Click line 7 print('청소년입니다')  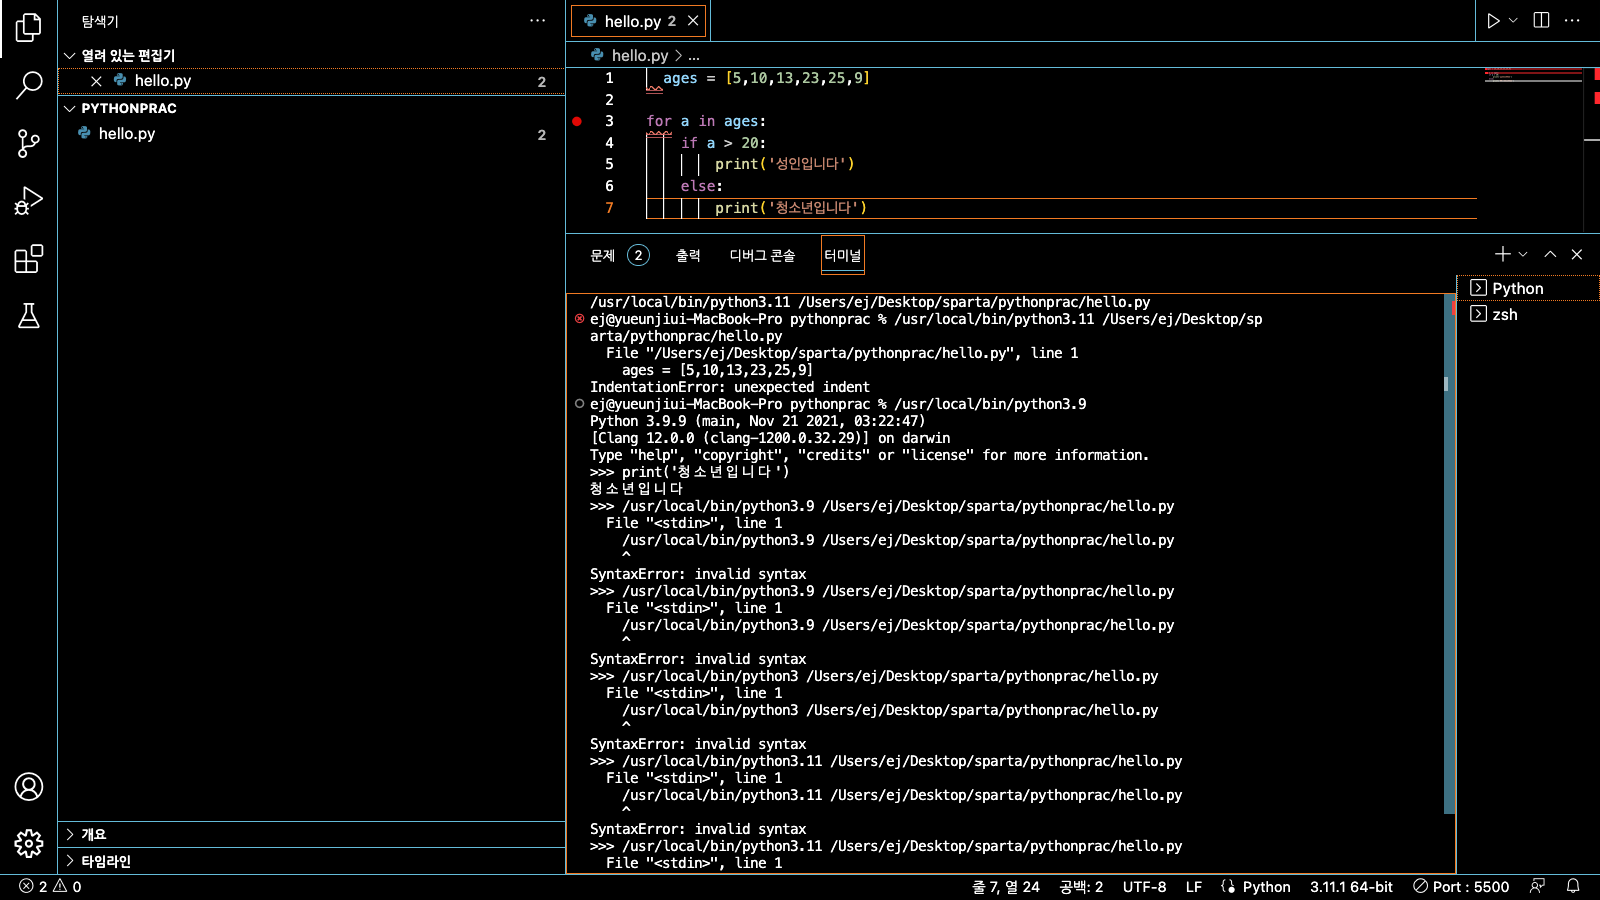(790, 208)
